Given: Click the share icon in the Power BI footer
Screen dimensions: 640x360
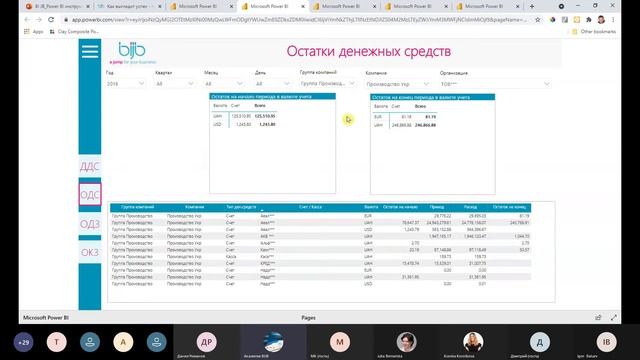Looking at the screenshot, I should click(x=598, y=317).
